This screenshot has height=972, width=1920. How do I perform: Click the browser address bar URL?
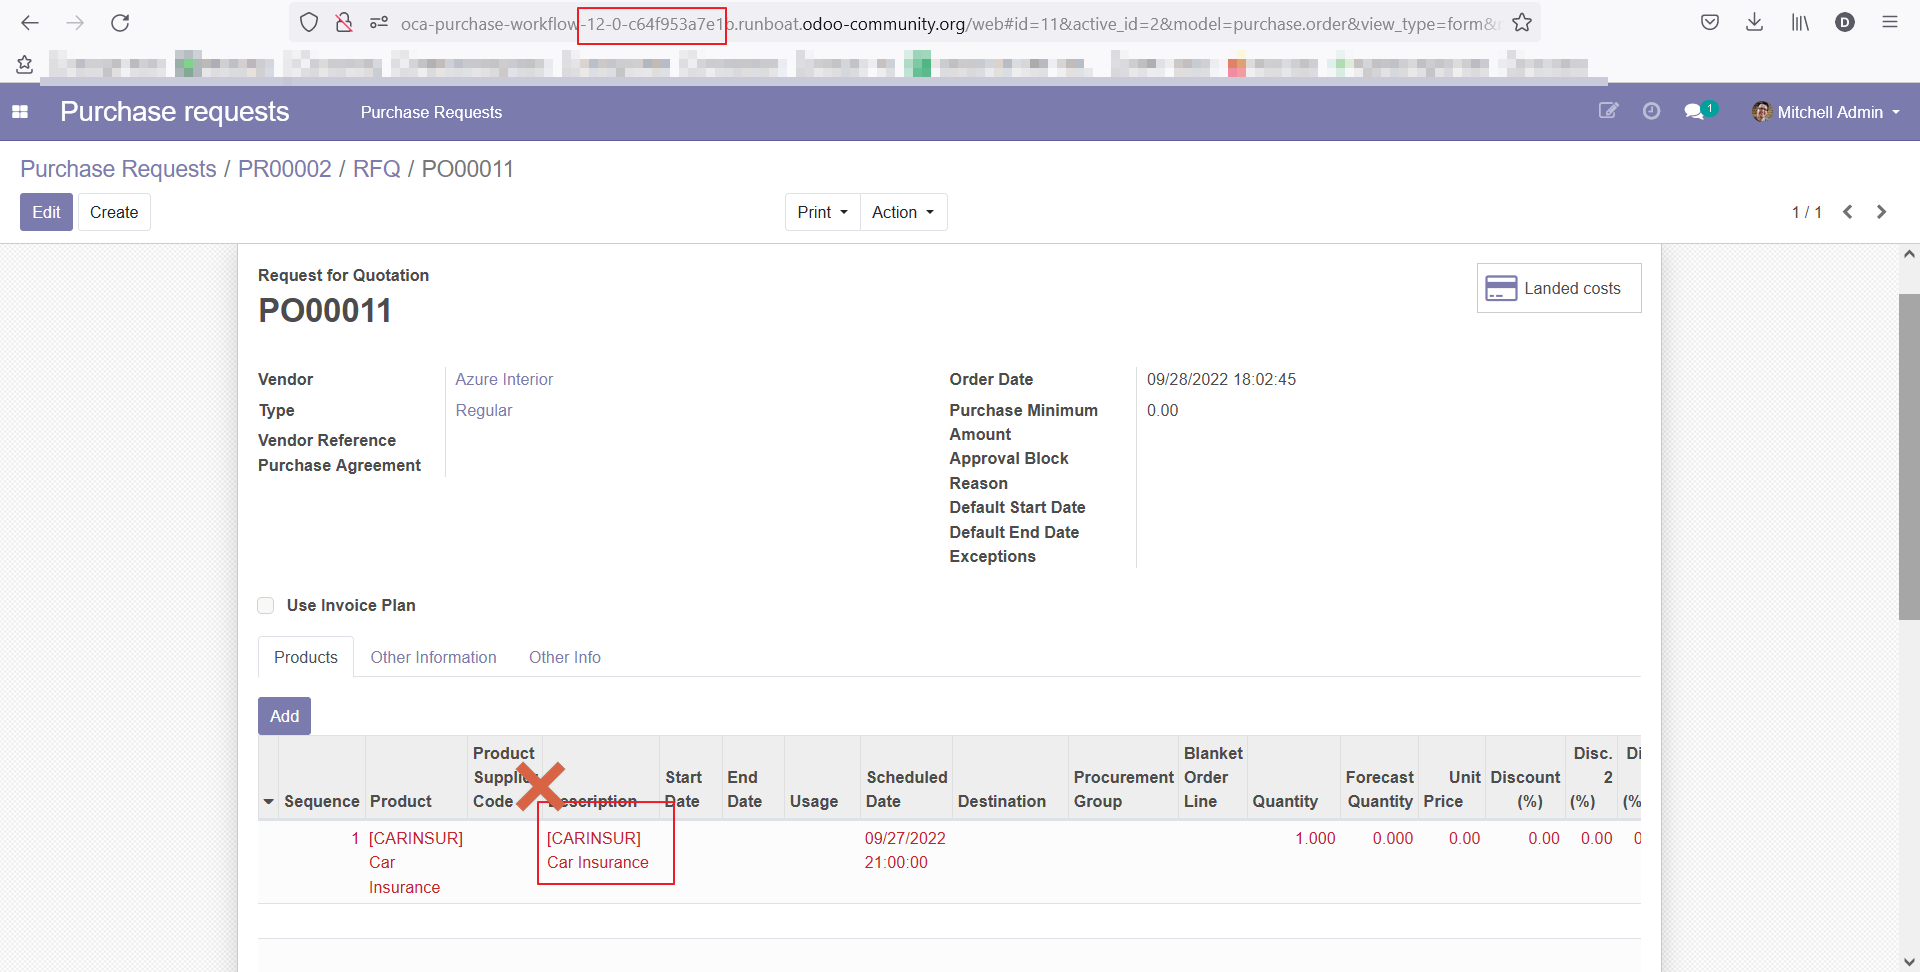click(950, 23)
